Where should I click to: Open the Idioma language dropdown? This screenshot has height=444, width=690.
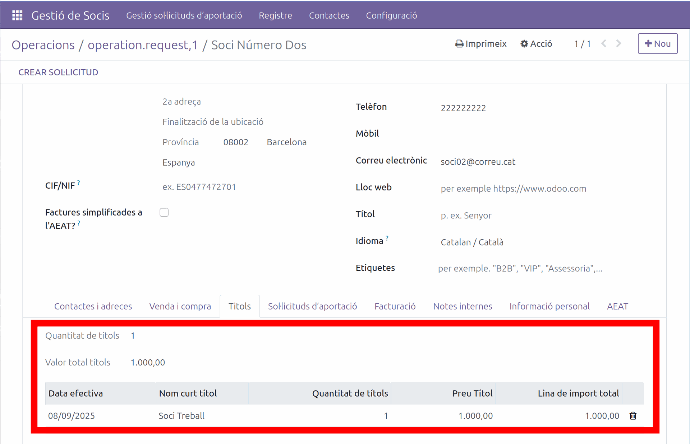click(x=520, y=242)
